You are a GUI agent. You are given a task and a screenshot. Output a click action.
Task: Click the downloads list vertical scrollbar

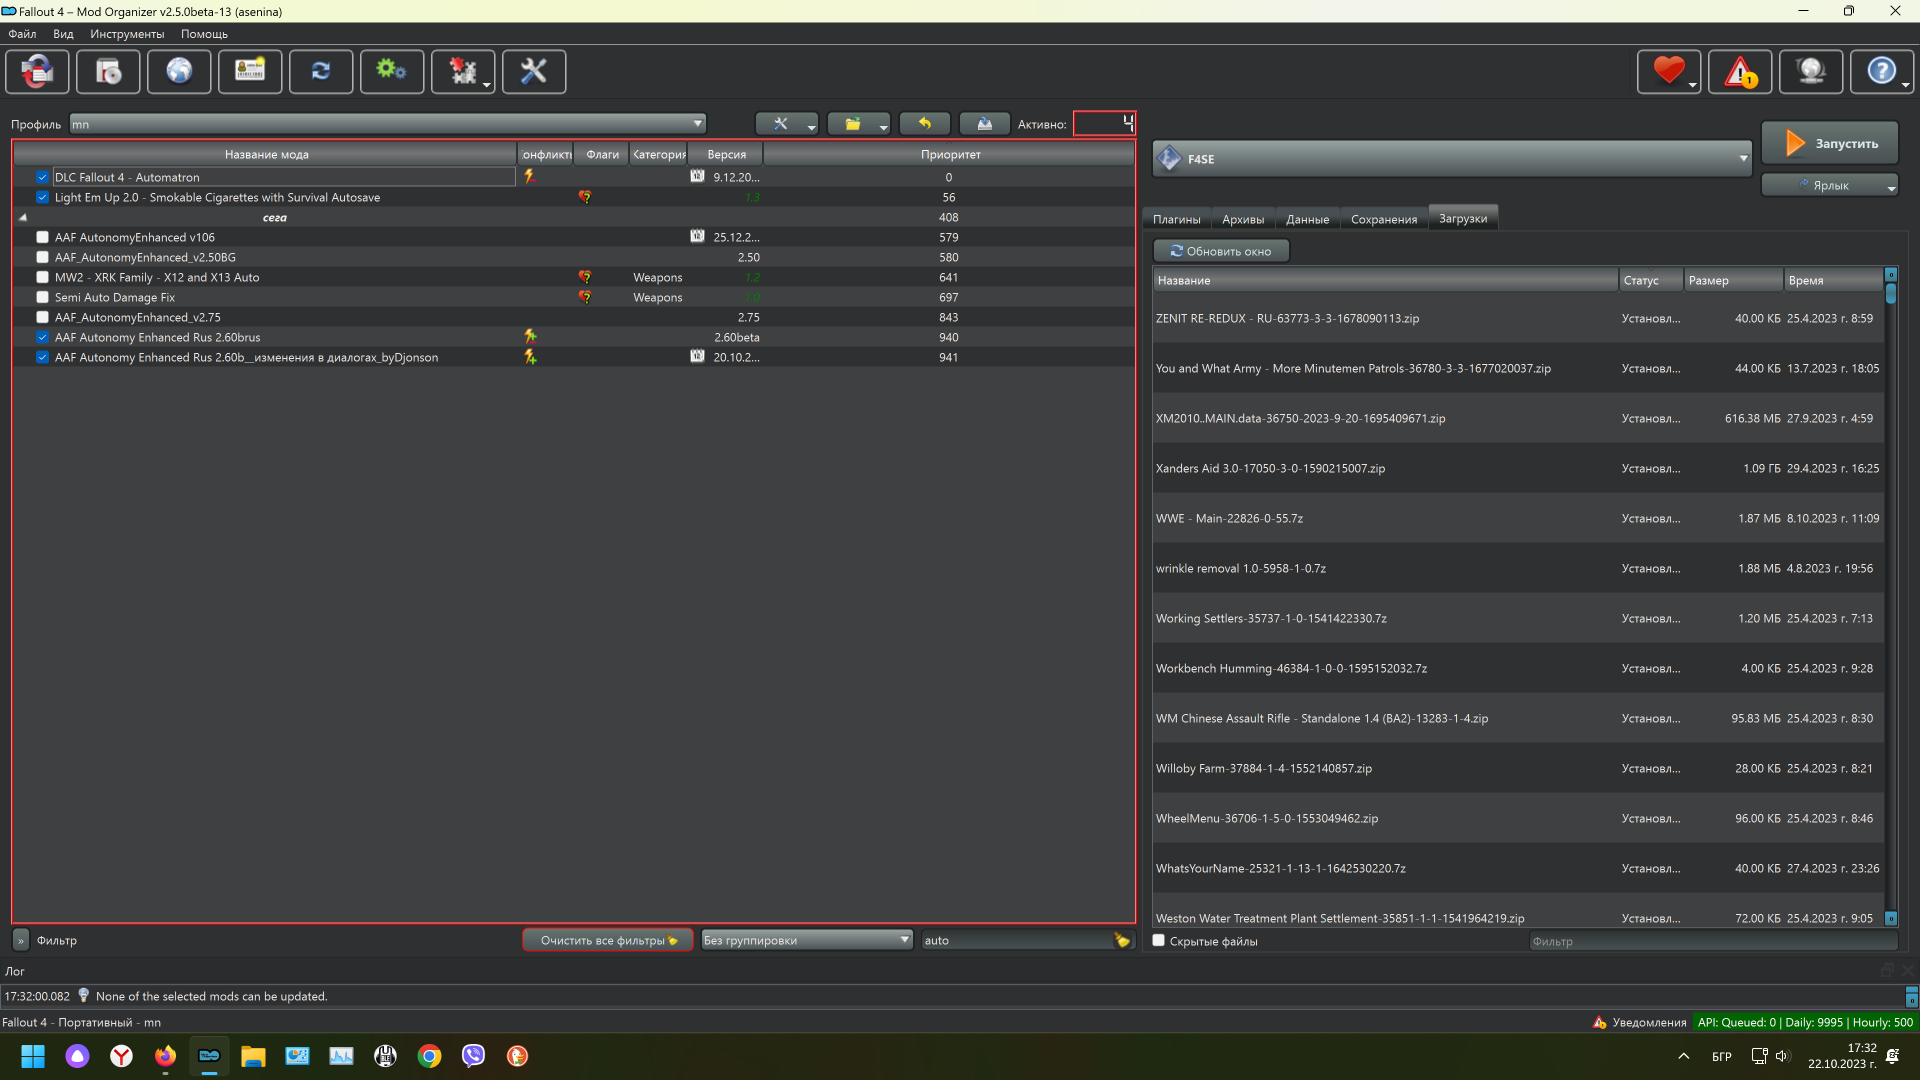(x=1890, y=600)
